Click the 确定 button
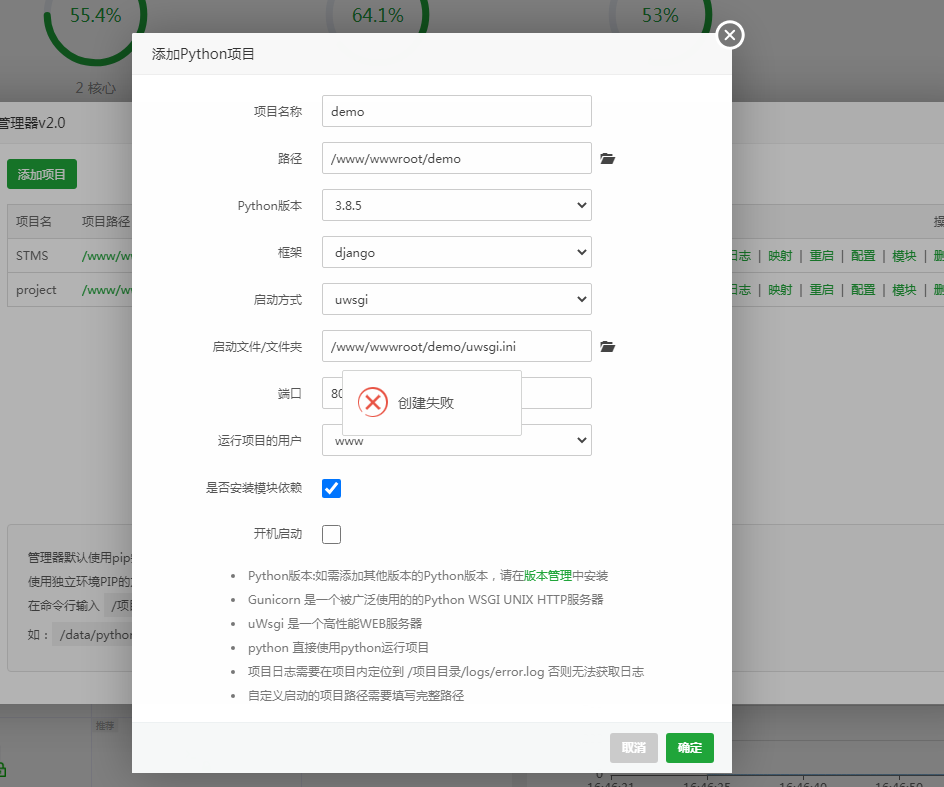The height and width of the screenshot is (787, 944). (689, 748)
